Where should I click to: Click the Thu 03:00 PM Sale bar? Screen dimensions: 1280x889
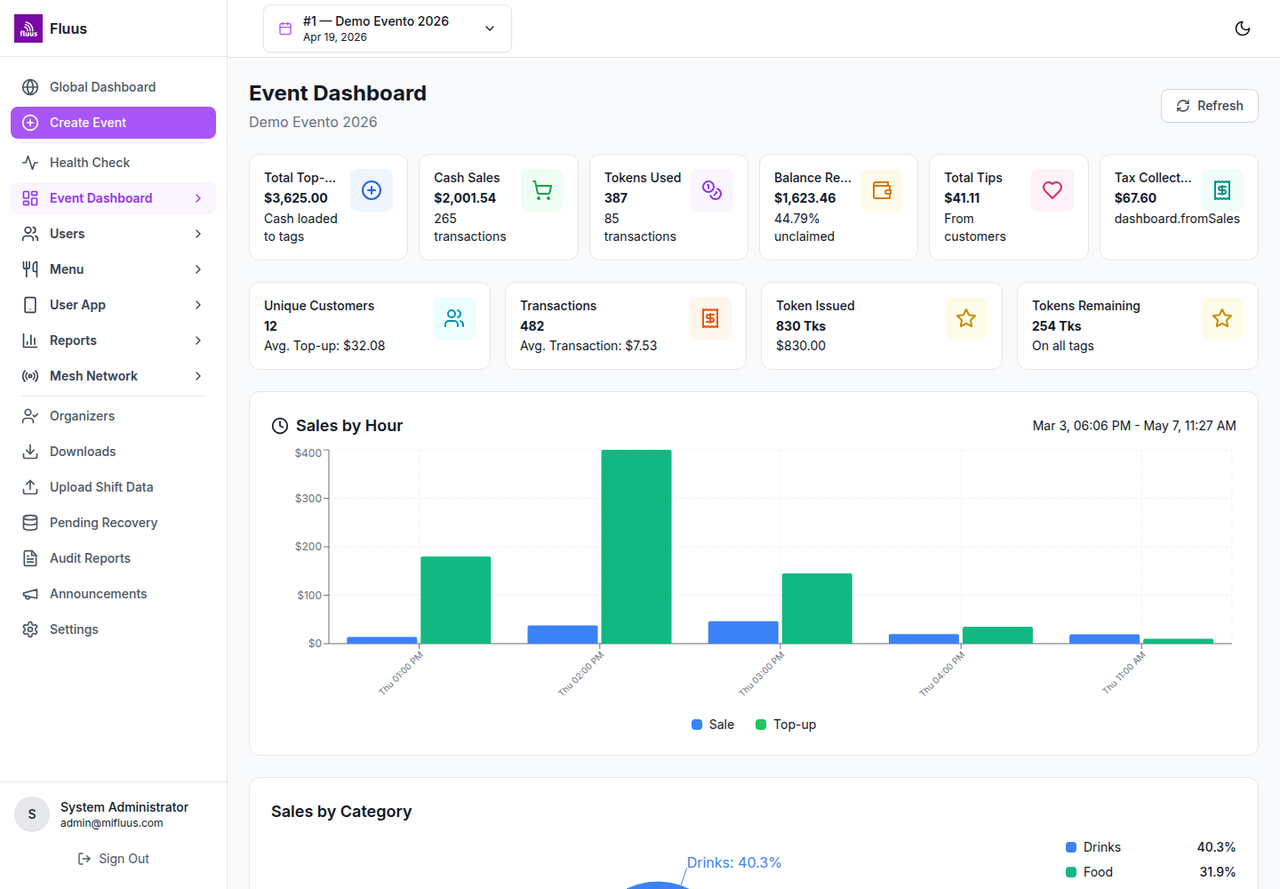[x=743, y=633]
